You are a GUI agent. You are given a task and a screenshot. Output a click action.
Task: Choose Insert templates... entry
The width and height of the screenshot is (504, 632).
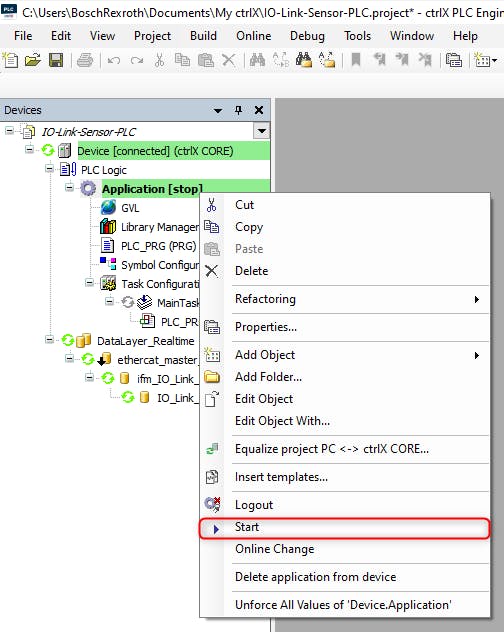[x=345, y=477]
